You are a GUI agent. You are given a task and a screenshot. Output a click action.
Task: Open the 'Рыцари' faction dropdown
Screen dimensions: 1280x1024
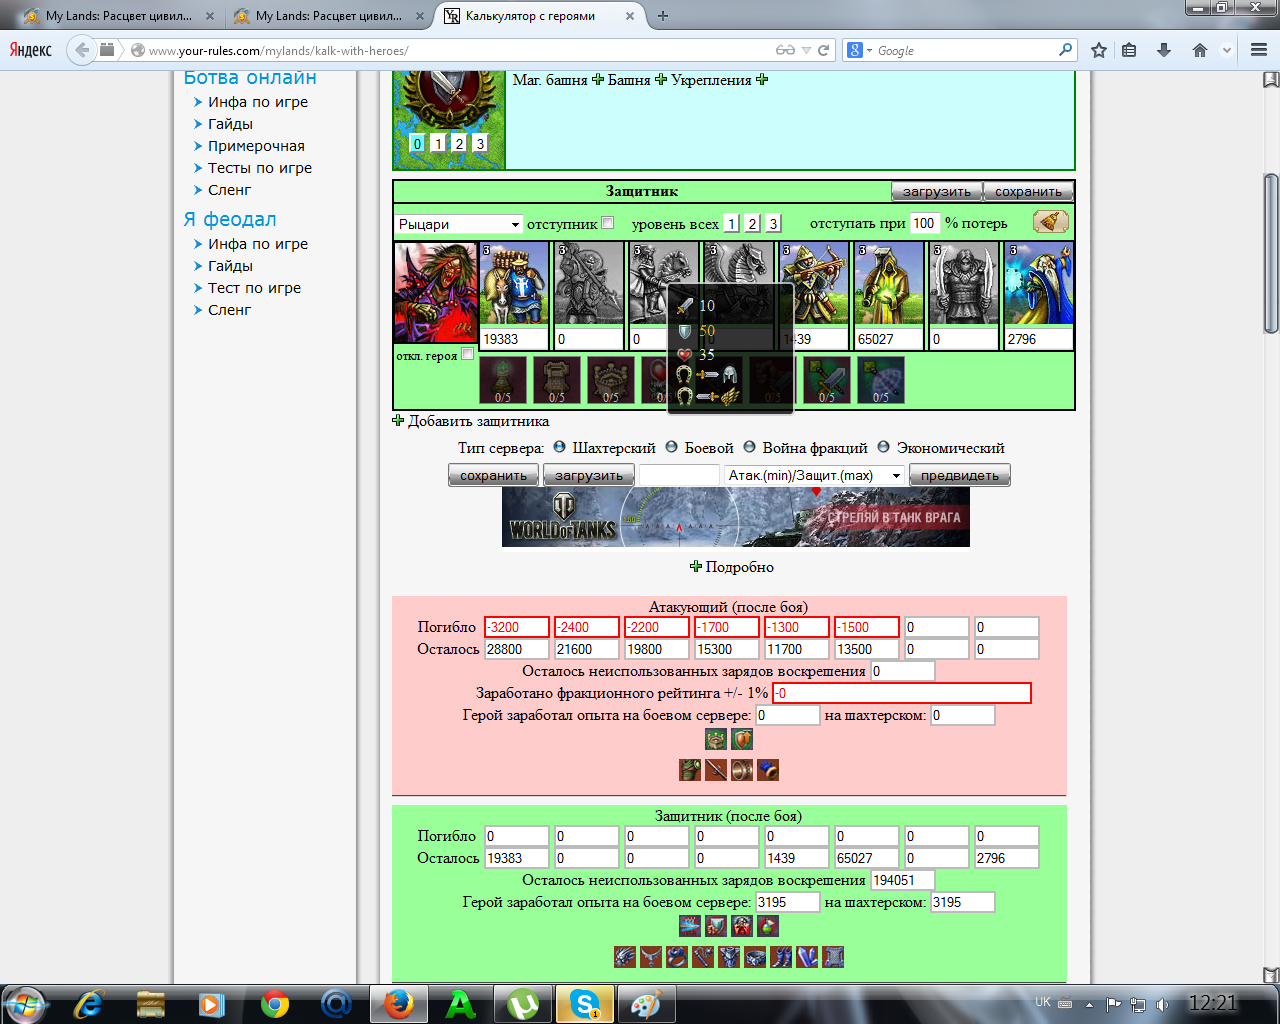point(459,224)
